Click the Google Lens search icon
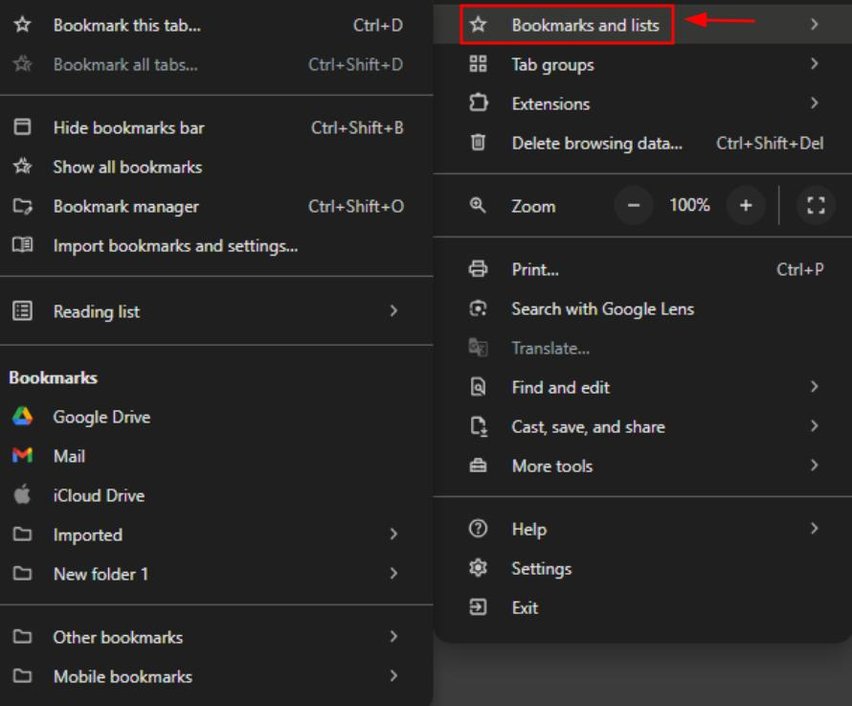The width and height of the screenshot is (852, 706). pos(478,308)
